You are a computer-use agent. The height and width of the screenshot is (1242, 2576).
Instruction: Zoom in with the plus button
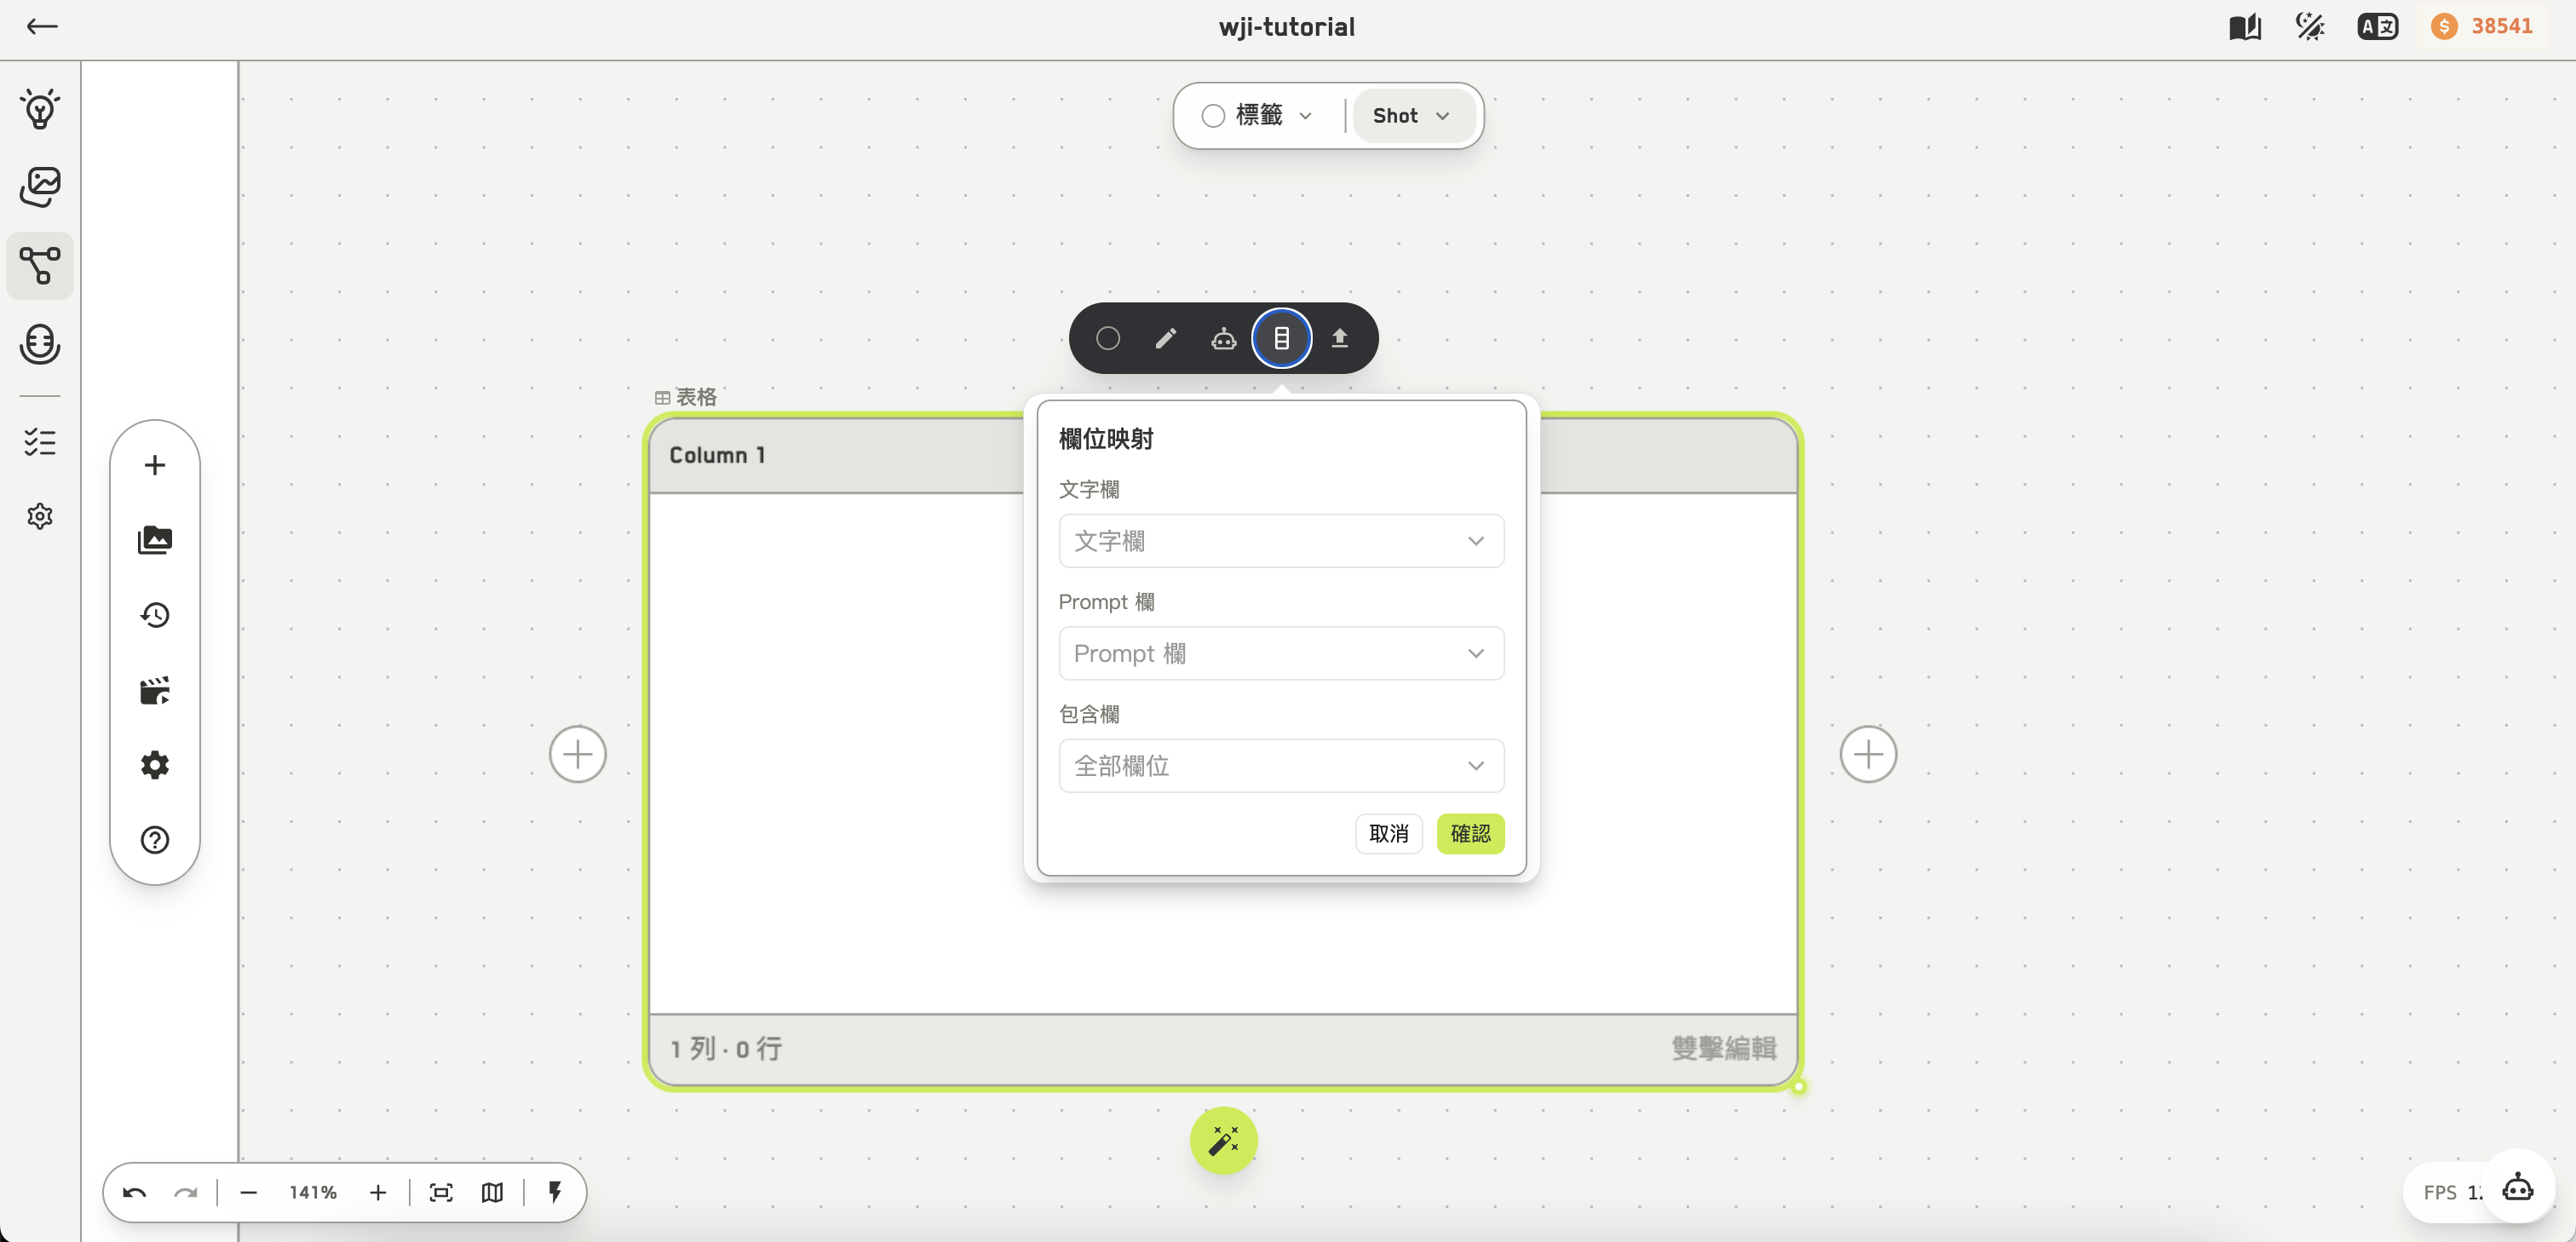click(x=378, y=1193)
